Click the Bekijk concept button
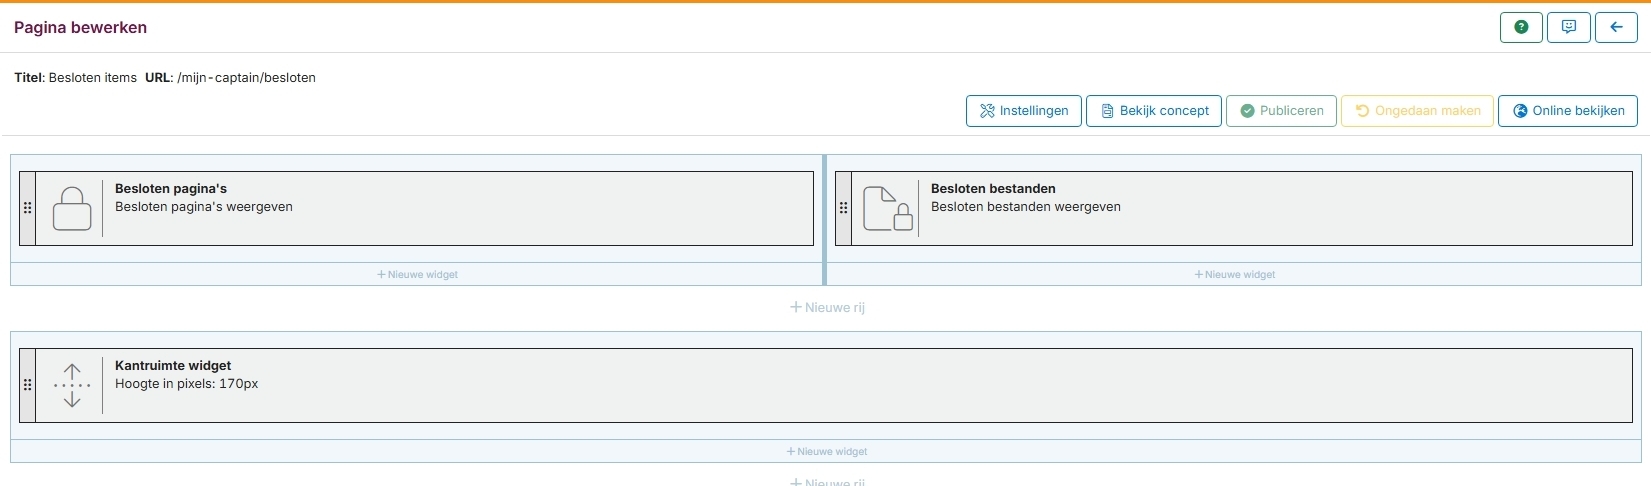Image resolution: width=1651 pixels, height=486 pixels. (x=1154, y=111)
